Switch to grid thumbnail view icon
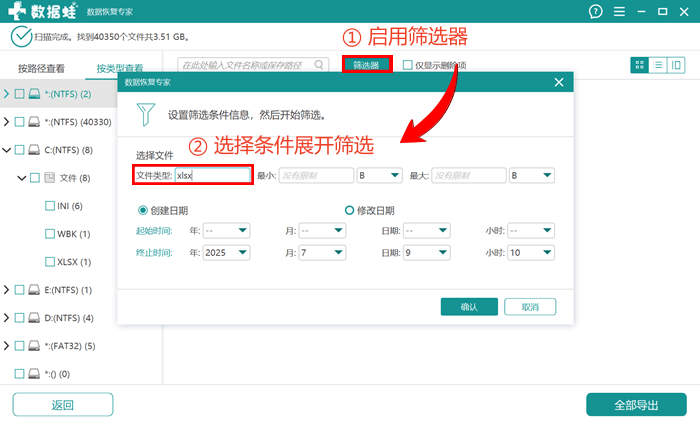The image size is (700, 428). tap(639, 65)
